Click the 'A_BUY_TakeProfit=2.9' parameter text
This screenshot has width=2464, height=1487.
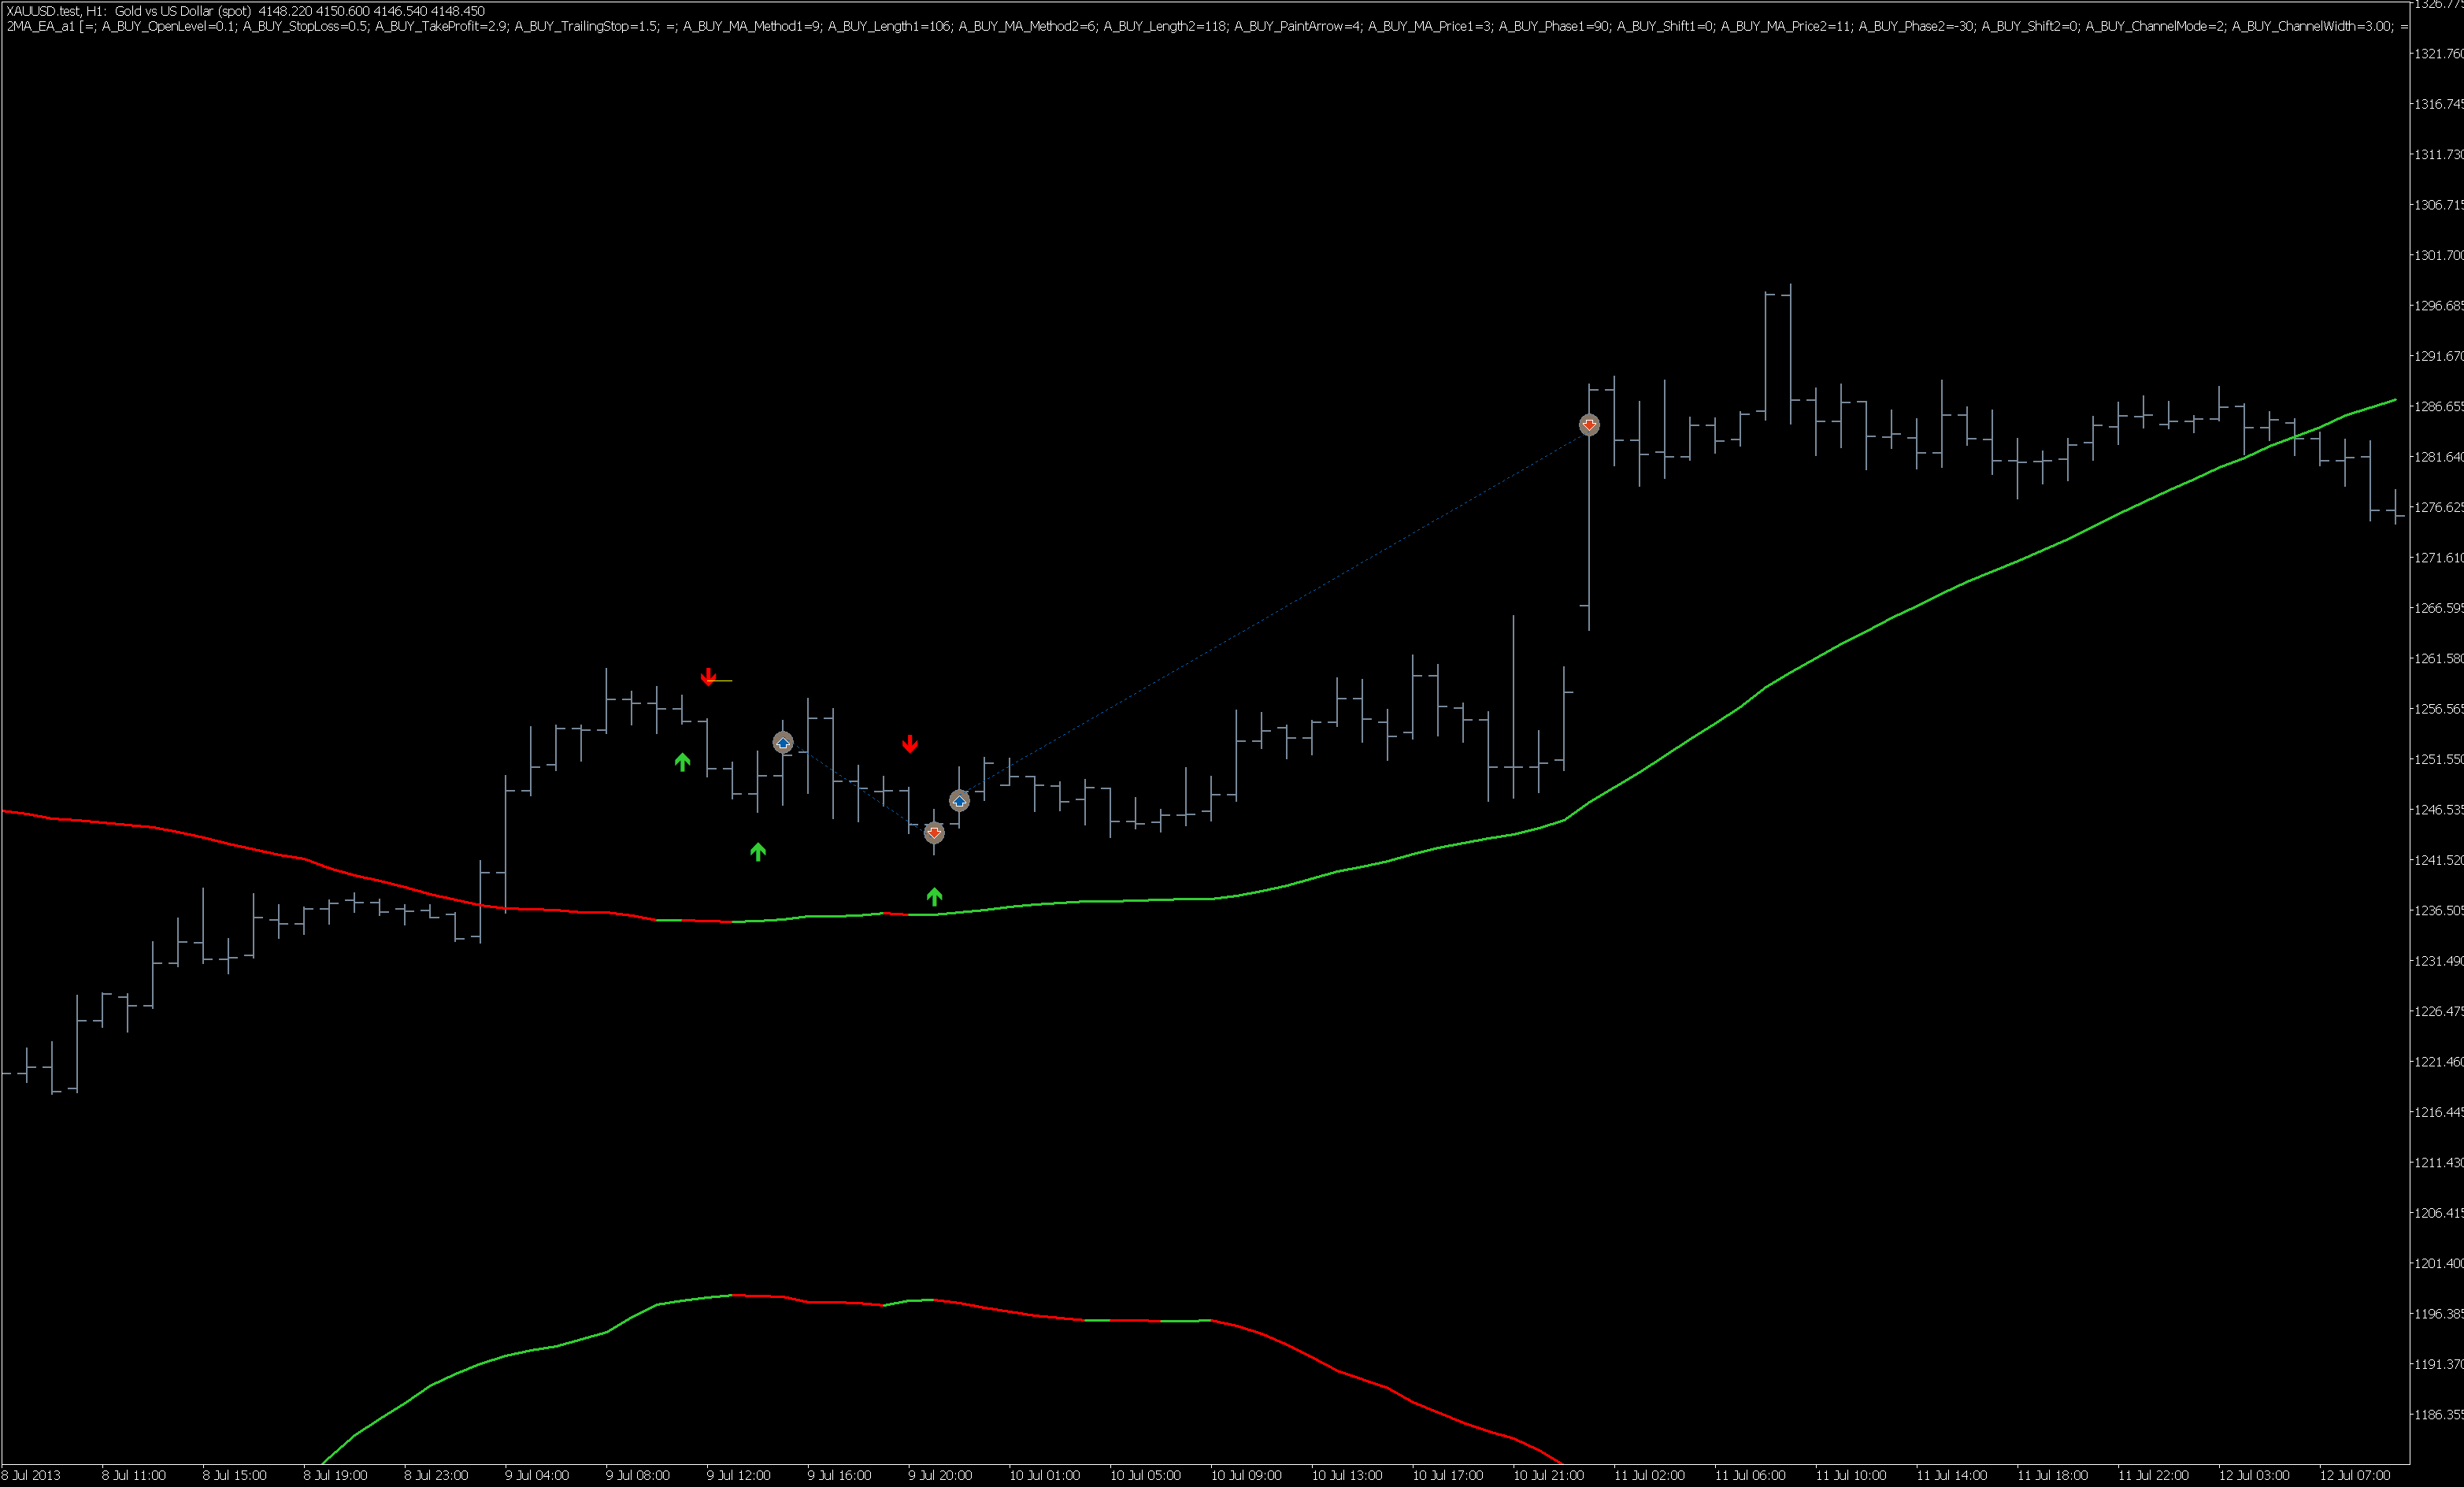point(441,26)
